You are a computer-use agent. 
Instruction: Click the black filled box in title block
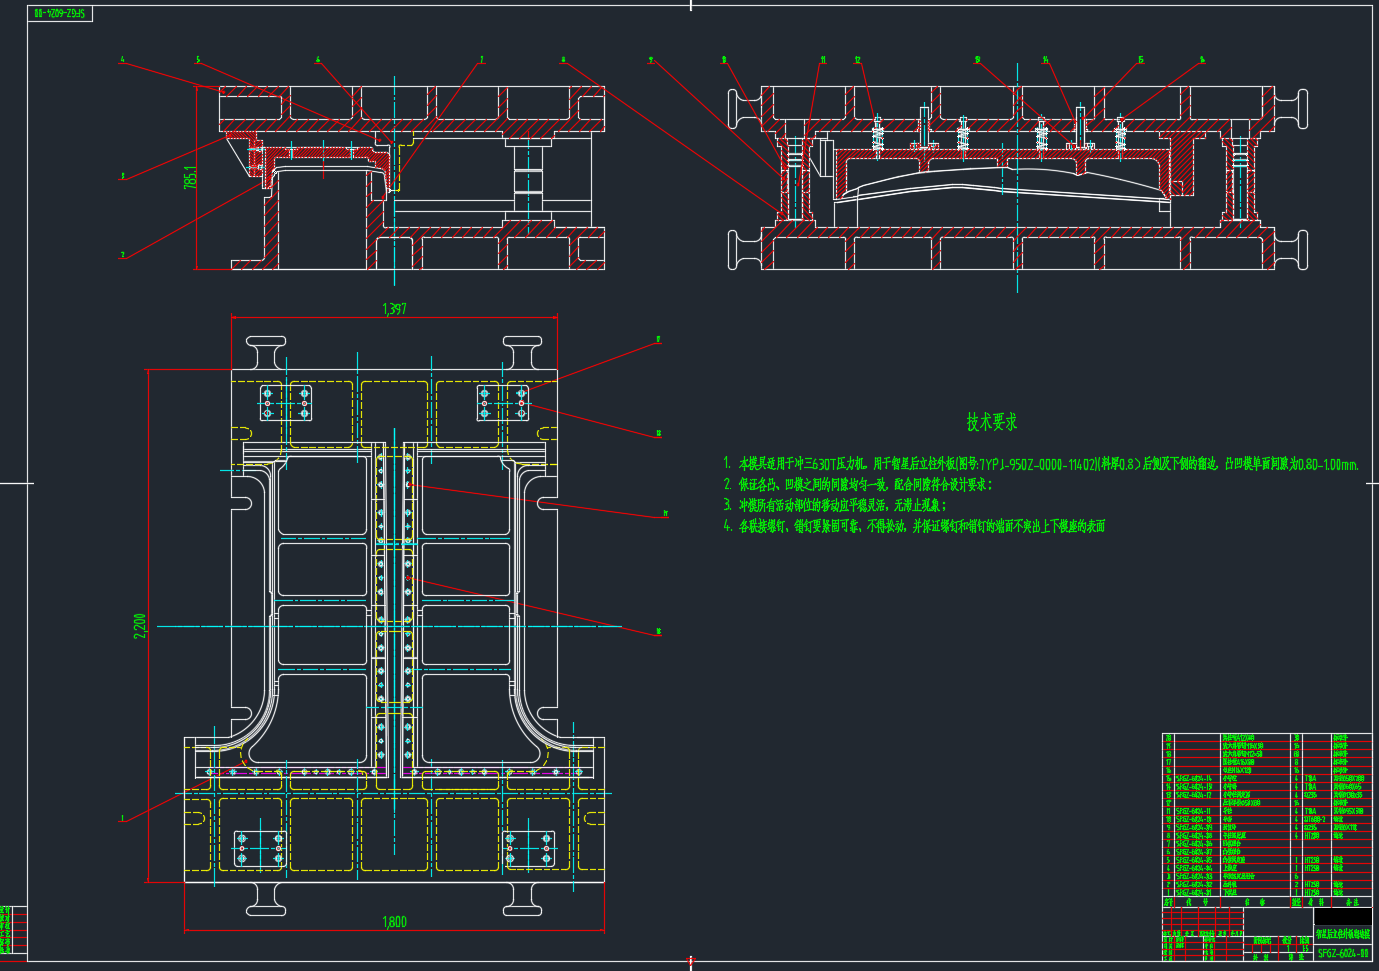click(1342, 917)
